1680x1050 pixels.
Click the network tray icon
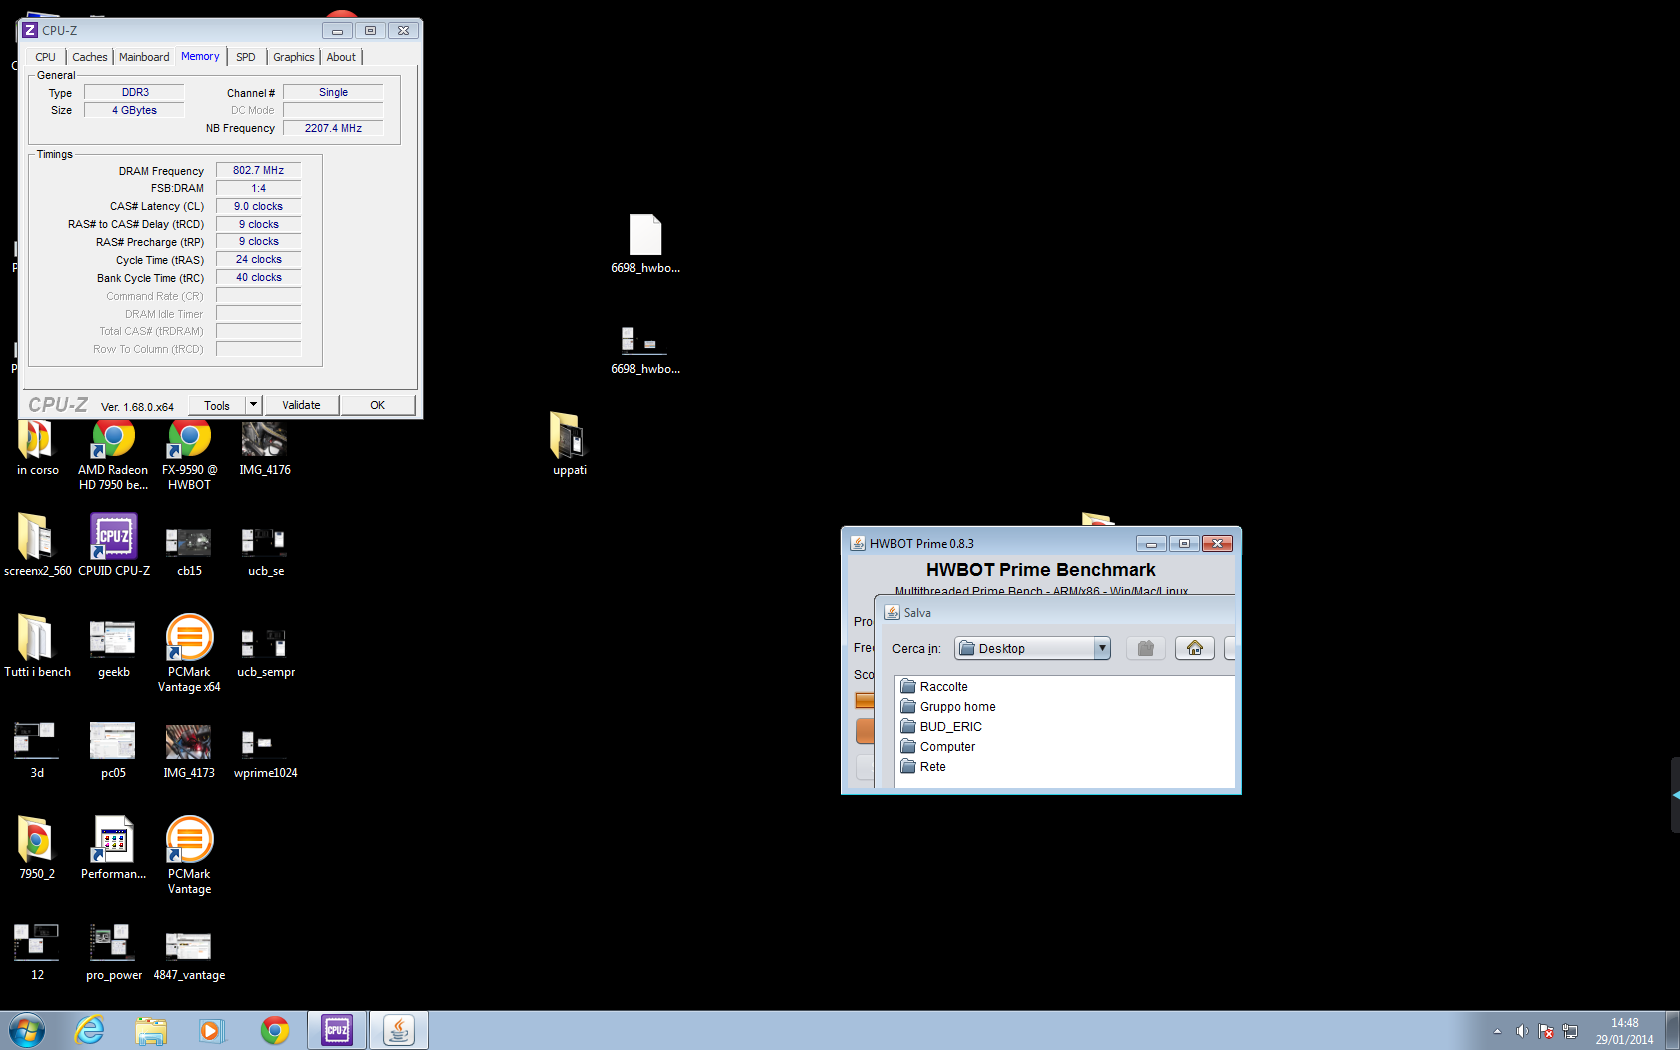point(1570,1031)
